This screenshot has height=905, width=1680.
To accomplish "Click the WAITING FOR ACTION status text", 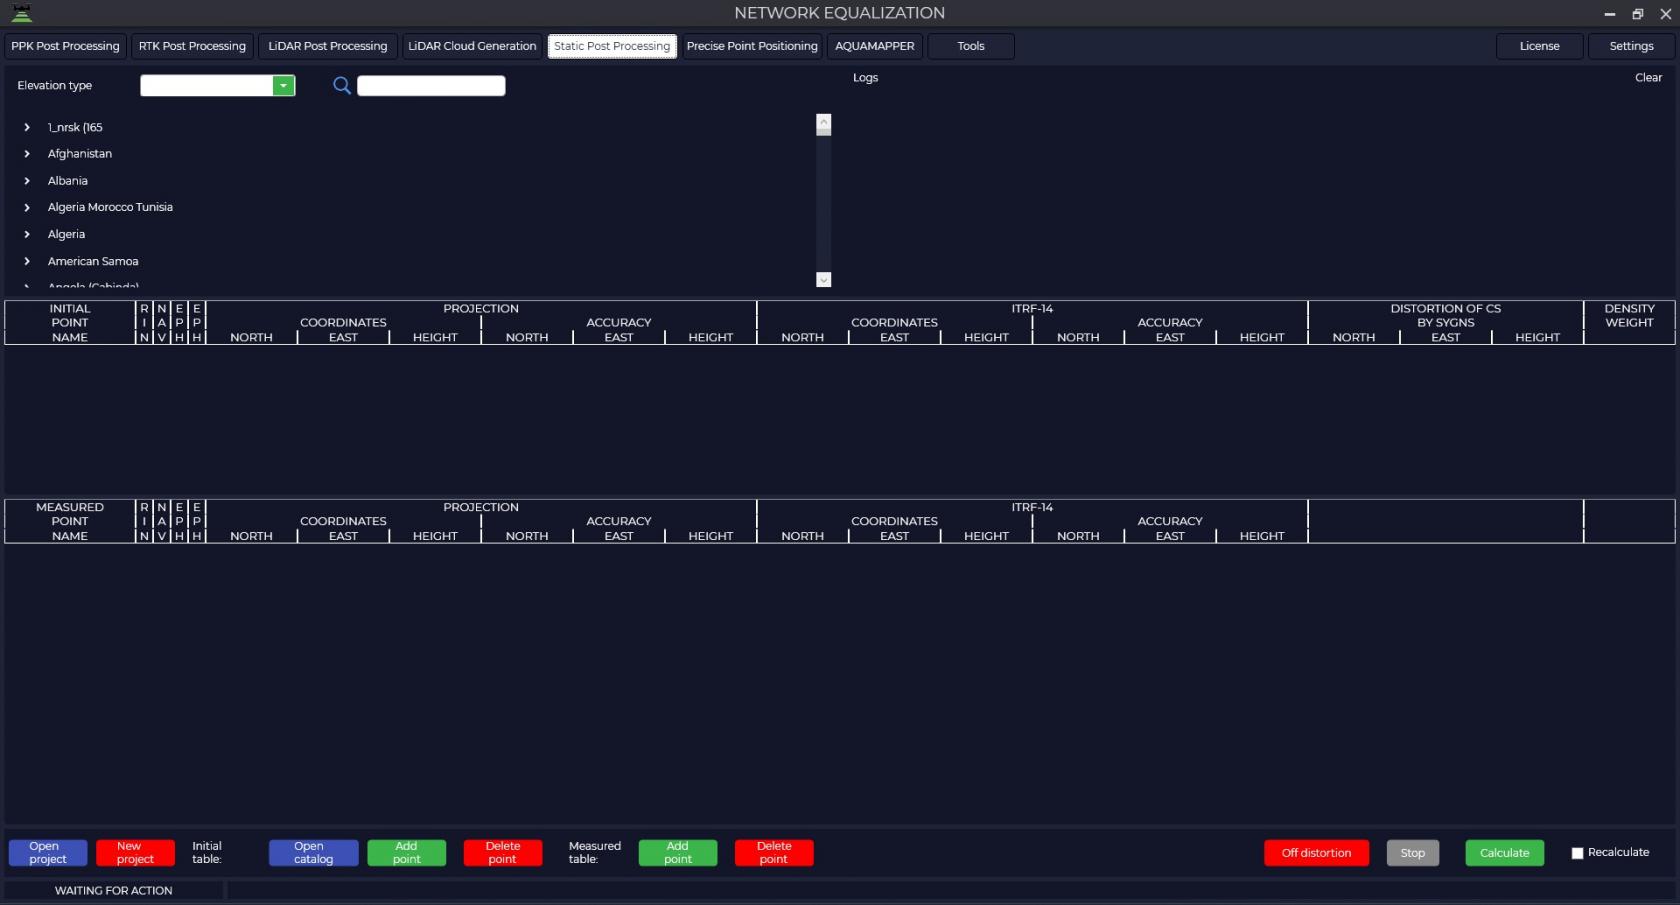I will point(113,890).
